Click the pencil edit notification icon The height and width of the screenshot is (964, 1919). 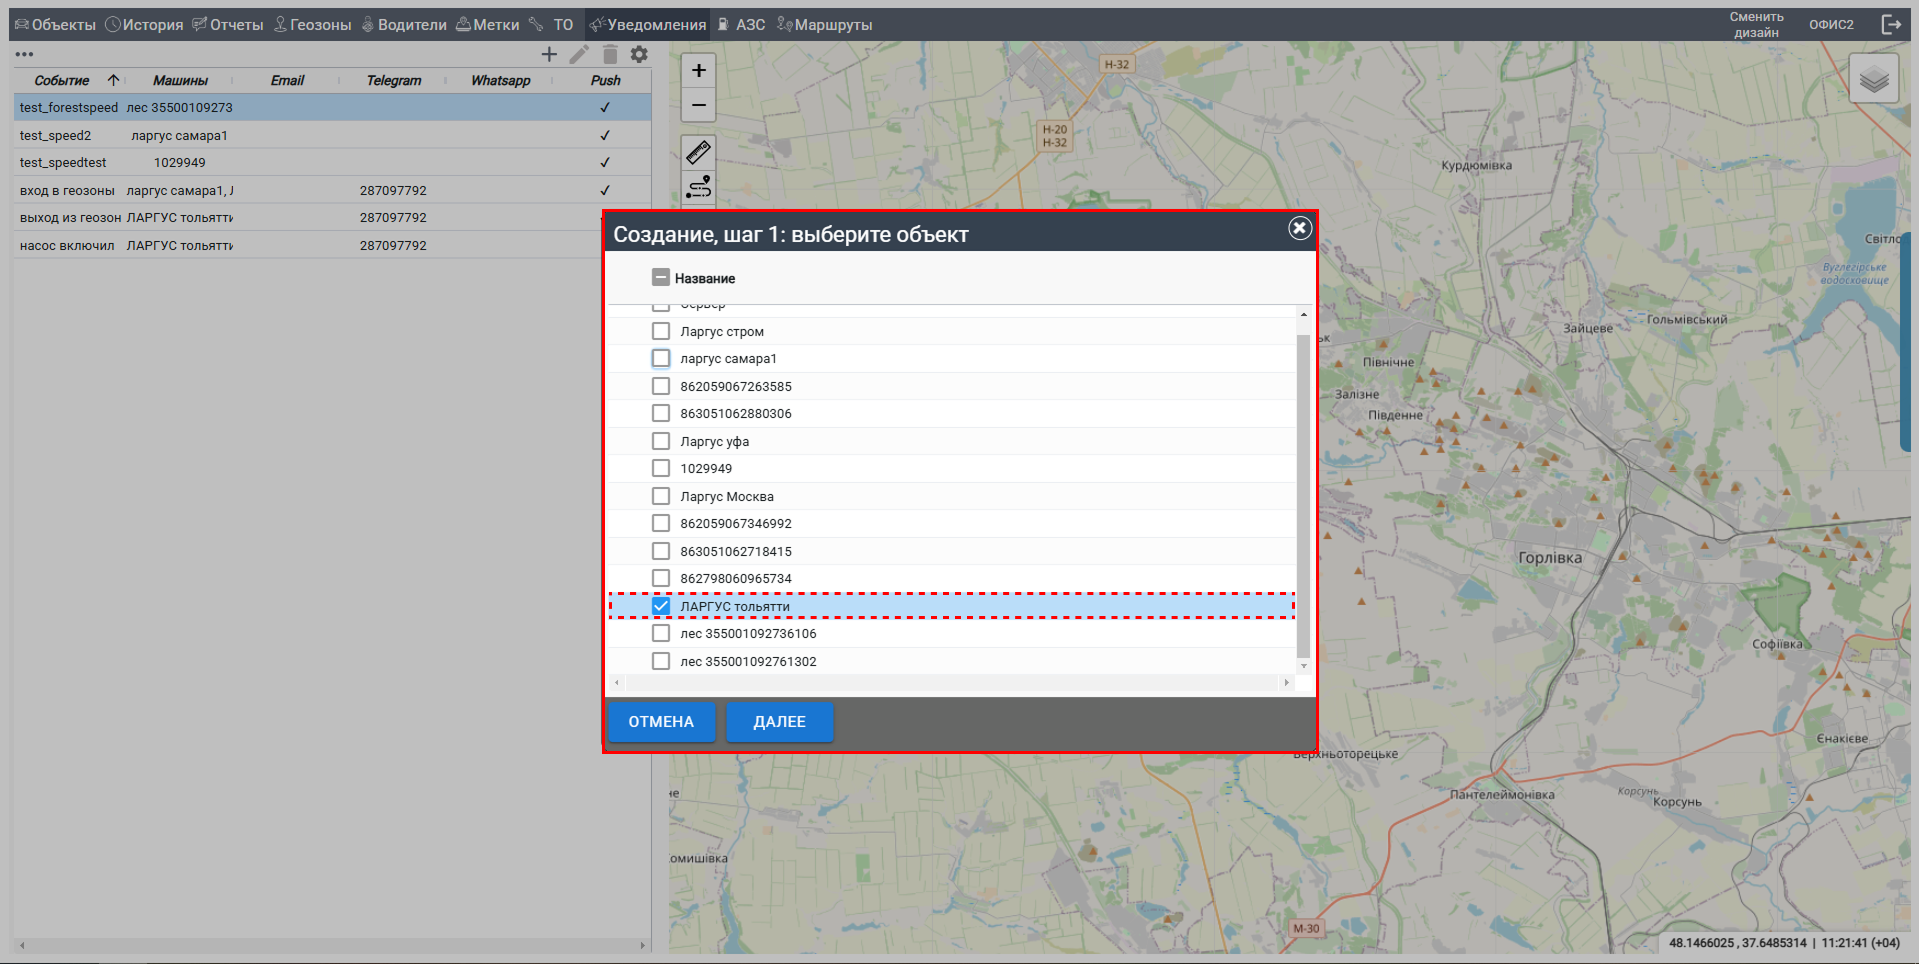(x=579, y=54)
